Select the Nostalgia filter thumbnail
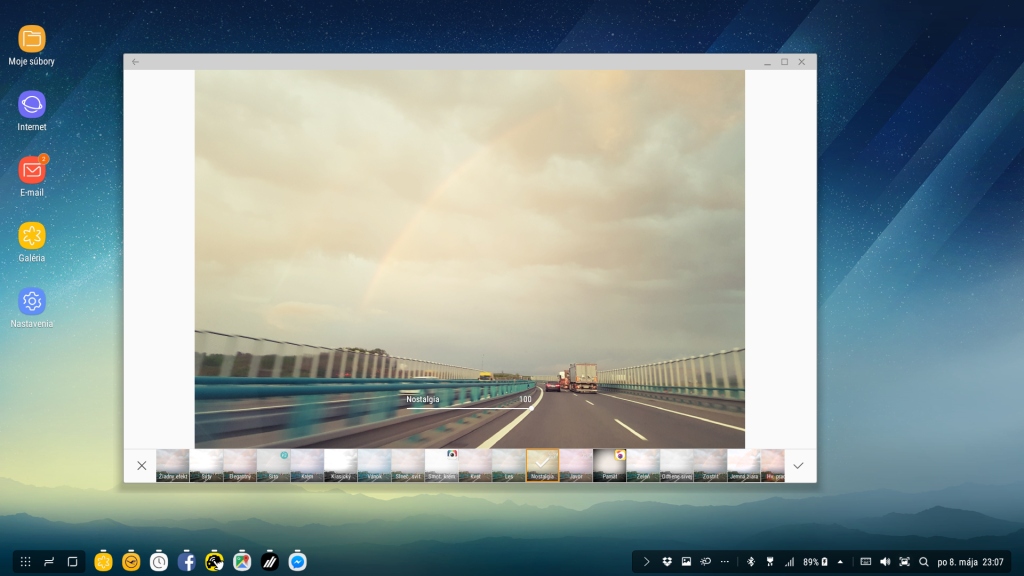The width and height of the screenshot is (1024, 576). pos(542,465)
